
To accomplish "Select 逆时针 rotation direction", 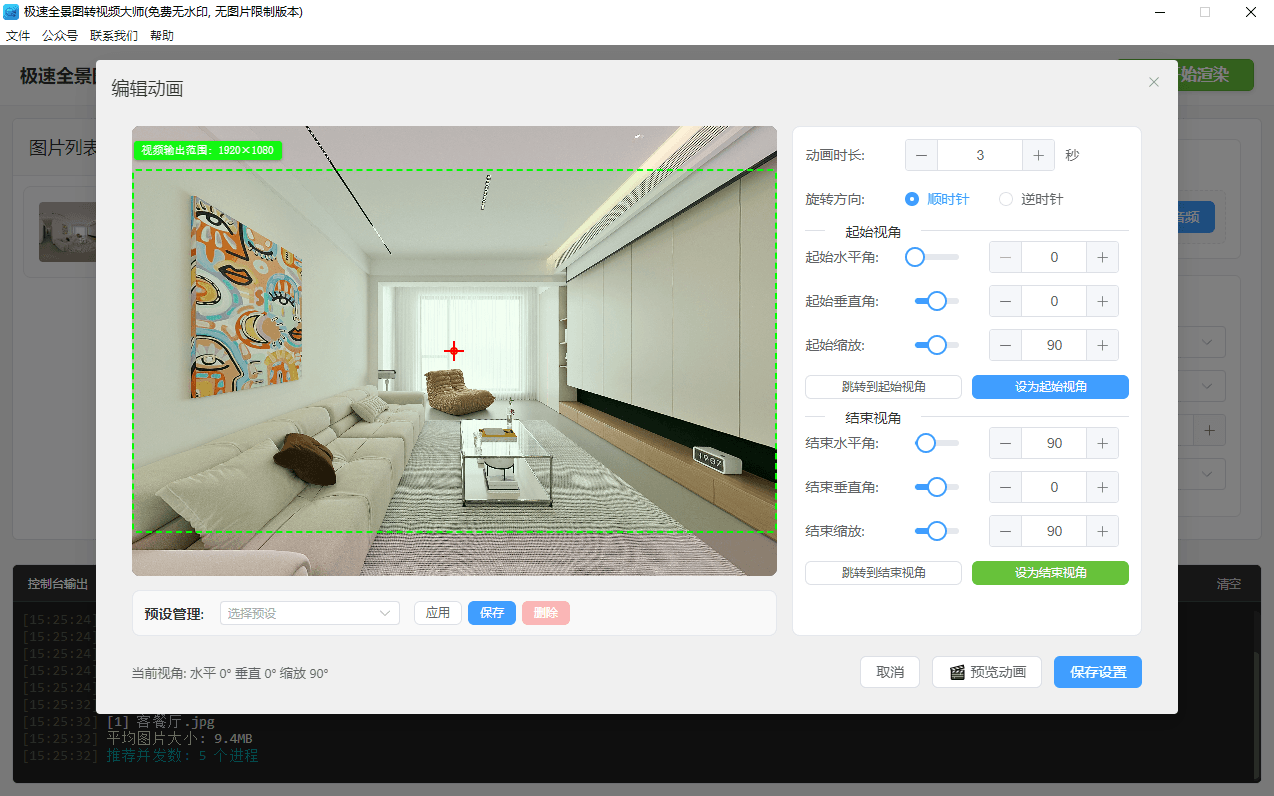I will click(1006, 199).
